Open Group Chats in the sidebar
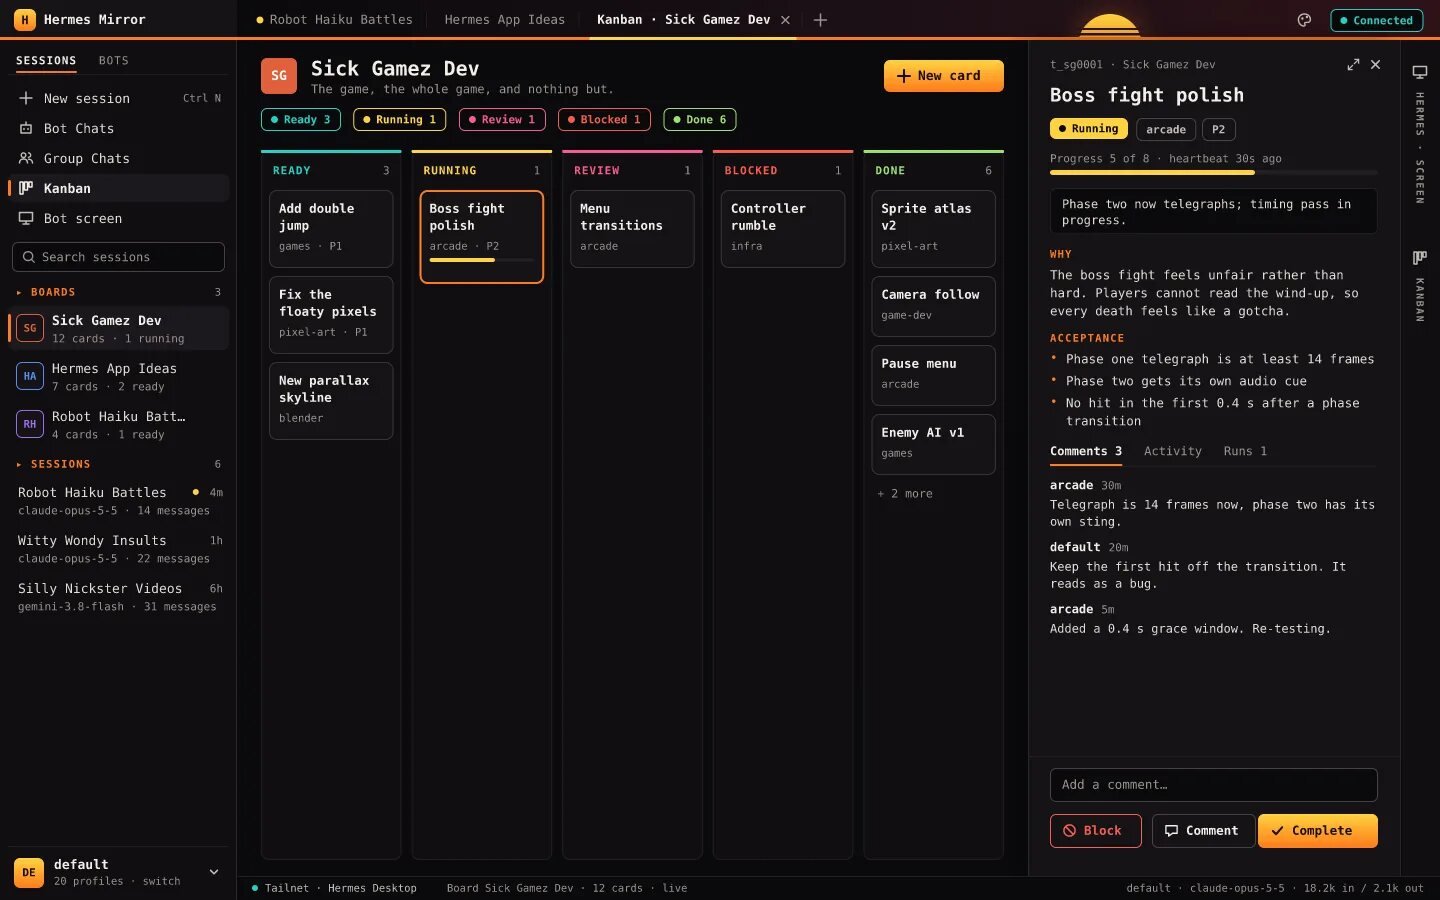Viewport: 1440px width, 900px height. (119, 158)
